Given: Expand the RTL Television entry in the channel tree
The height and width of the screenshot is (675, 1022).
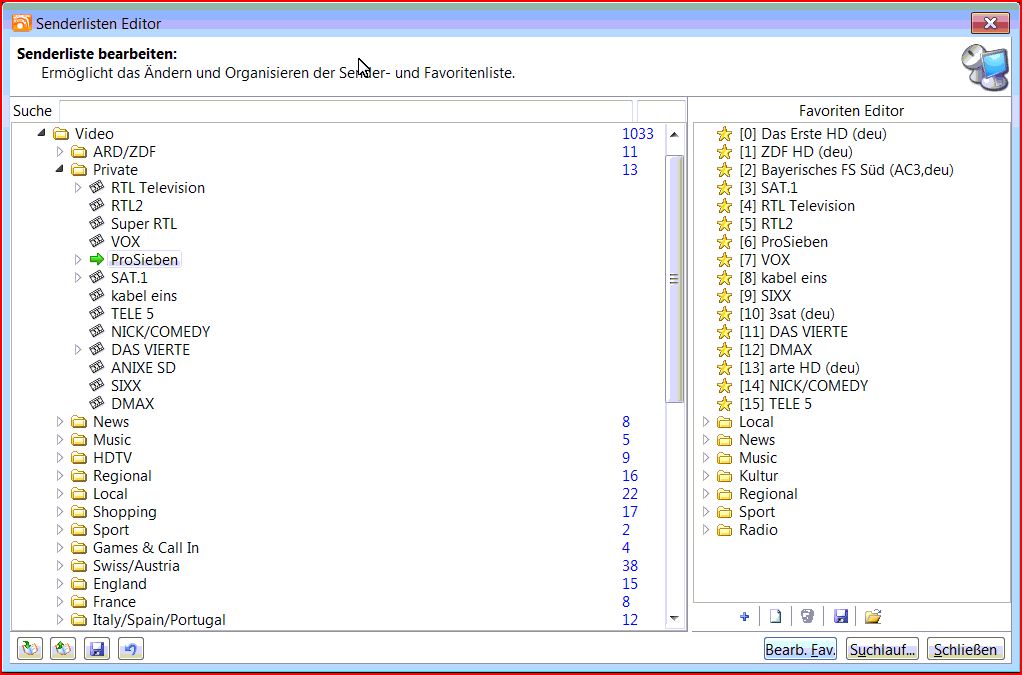Looking at the screenshot, I should 78,188.
